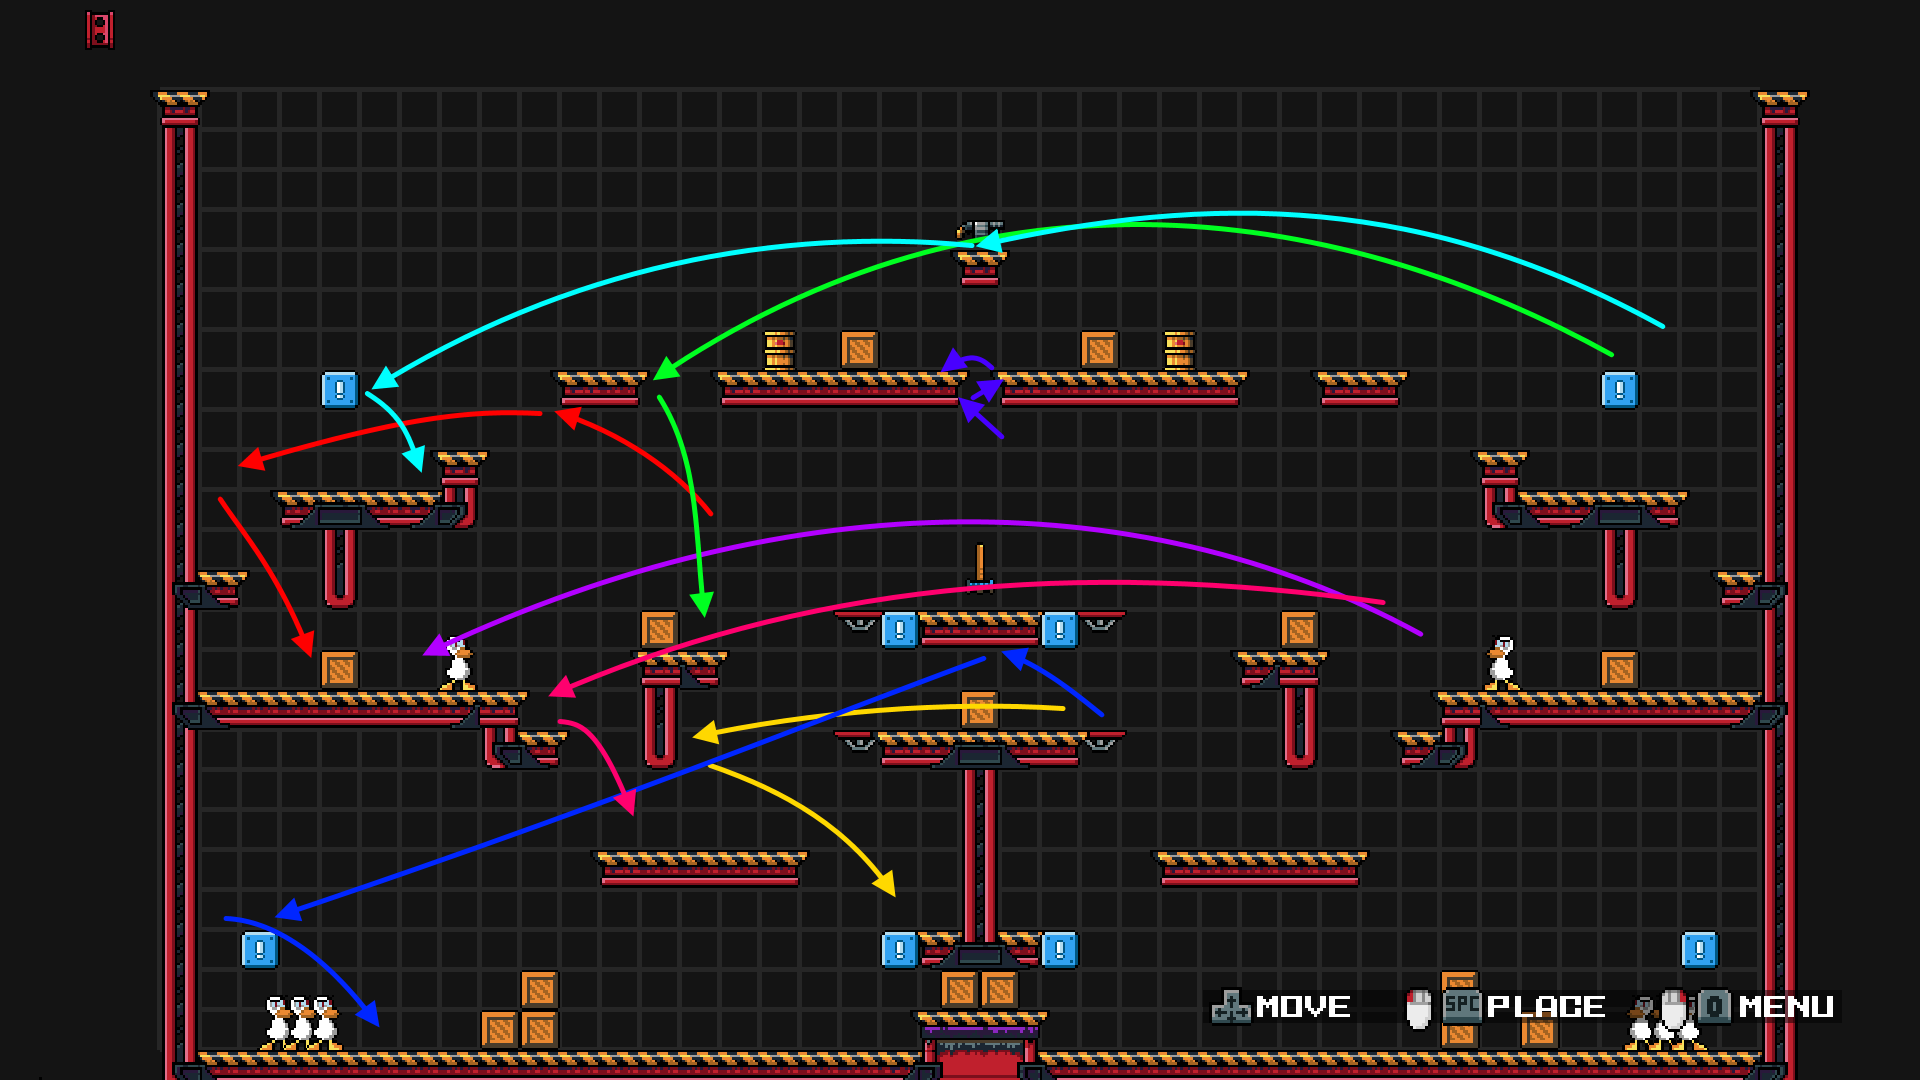This screenshot has height=1080, width=1920.
Task: Click the PLACE label in the control hints
Action: pos(1546,1007)
